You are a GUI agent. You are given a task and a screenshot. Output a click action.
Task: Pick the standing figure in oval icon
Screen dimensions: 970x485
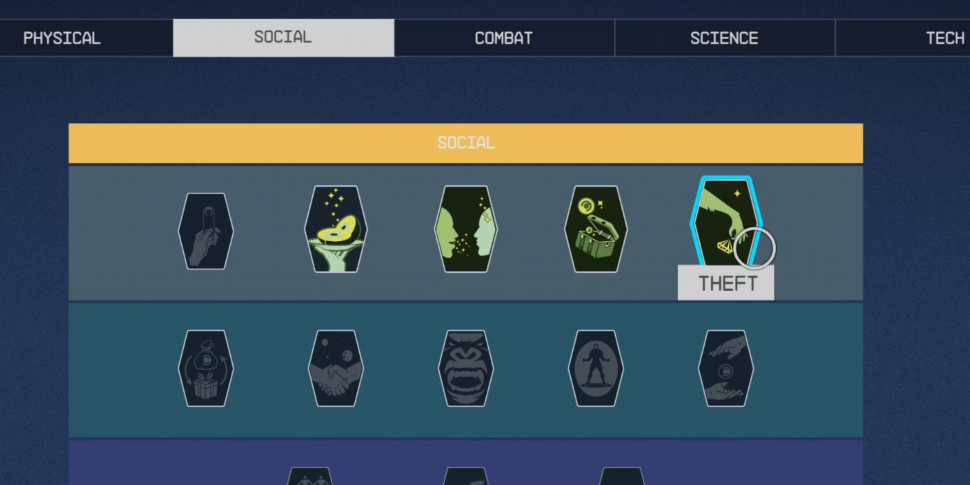596,368
